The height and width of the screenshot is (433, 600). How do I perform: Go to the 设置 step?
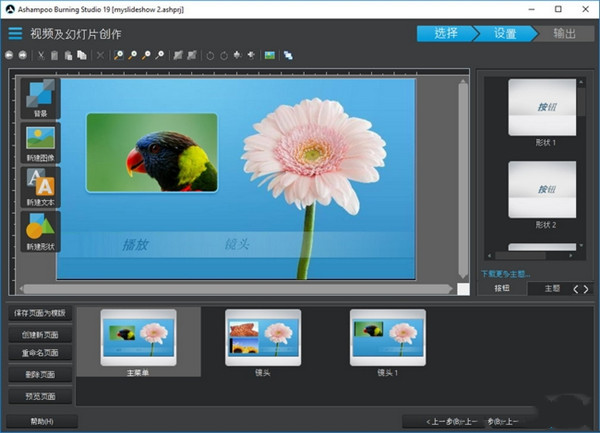coord(504,33)
